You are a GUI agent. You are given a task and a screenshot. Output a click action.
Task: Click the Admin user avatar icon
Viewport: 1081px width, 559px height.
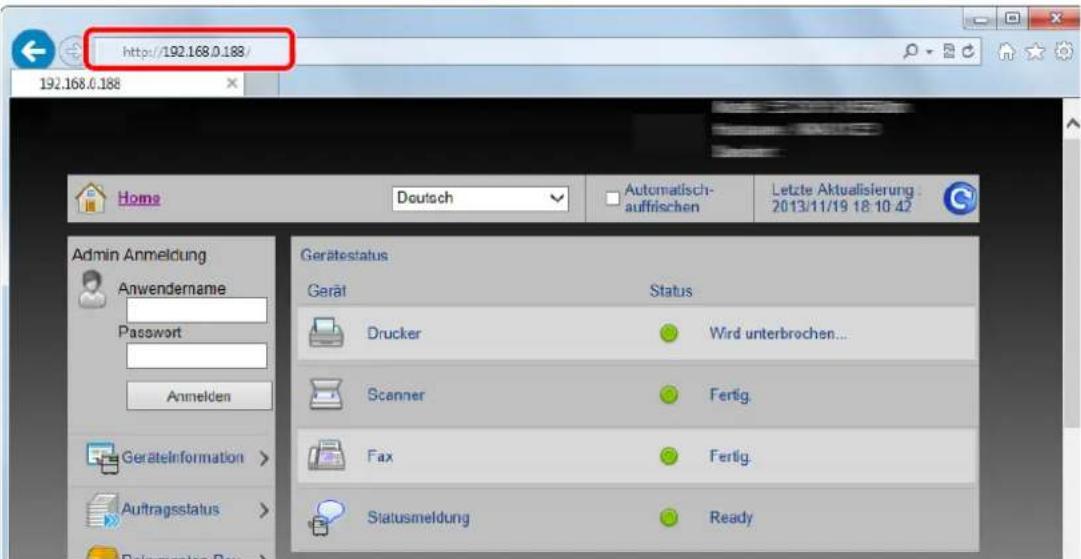tap(92, 289)
